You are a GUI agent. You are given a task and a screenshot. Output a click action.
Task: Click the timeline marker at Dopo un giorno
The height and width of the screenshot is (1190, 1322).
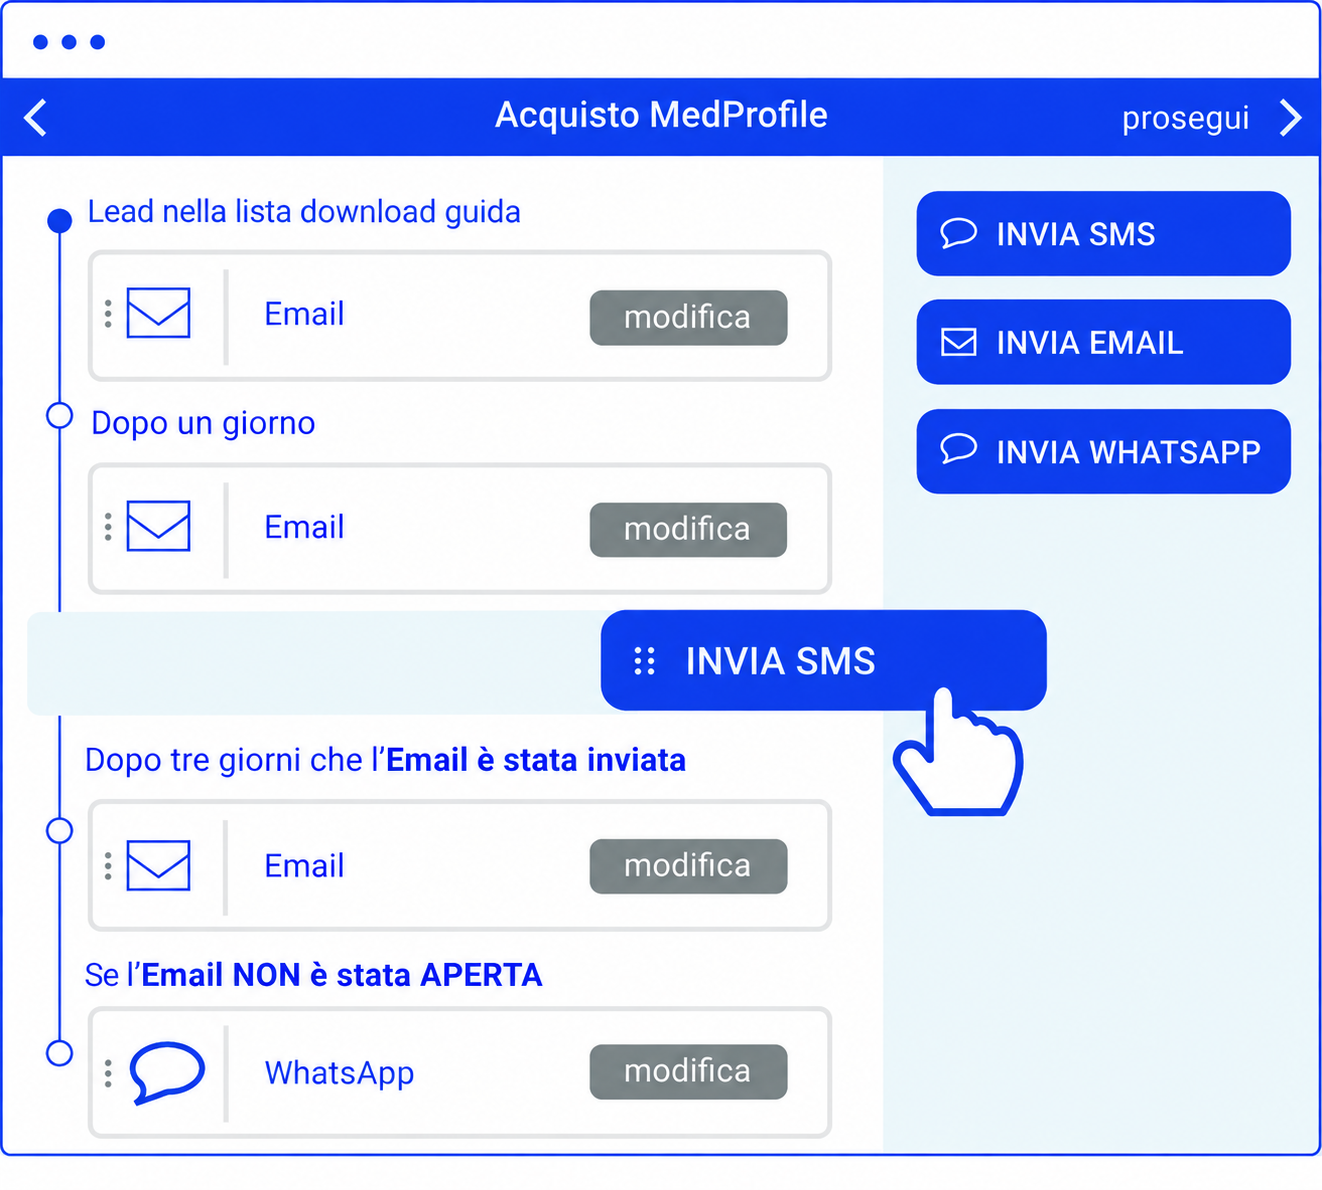60,415
